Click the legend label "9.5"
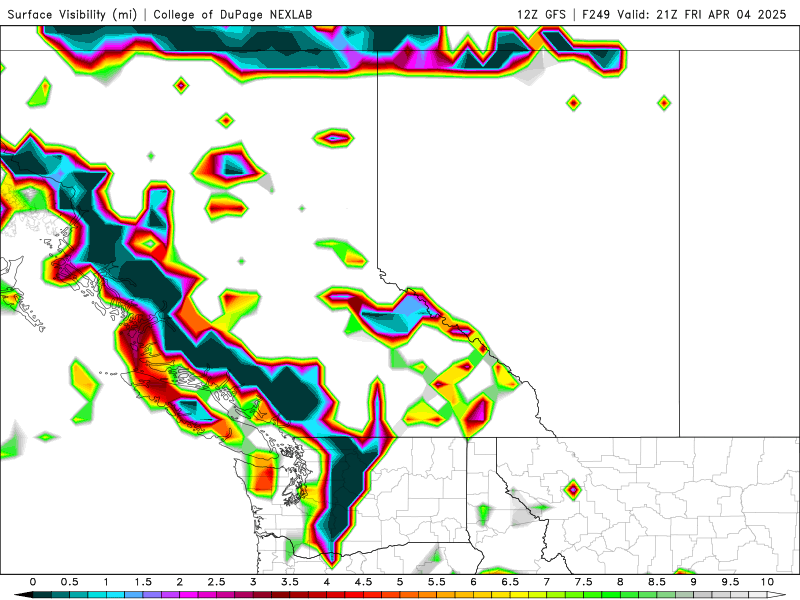800x600 pixels. tap(731, 582)
